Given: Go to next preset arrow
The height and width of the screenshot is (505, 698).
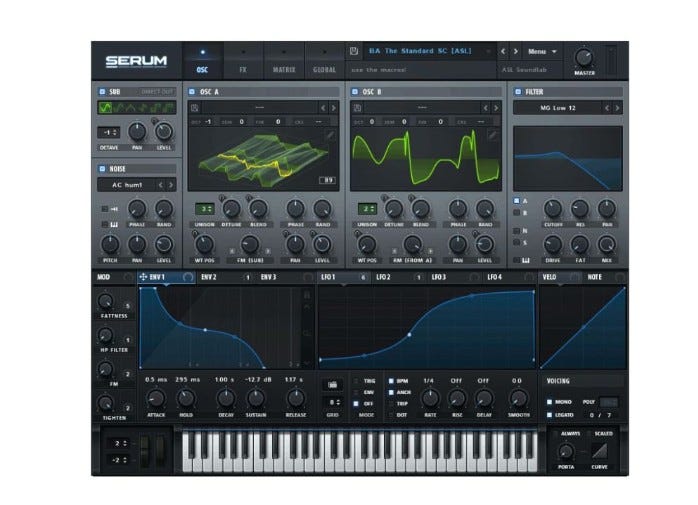Looking at the screenshot, I should pos(515,52).
